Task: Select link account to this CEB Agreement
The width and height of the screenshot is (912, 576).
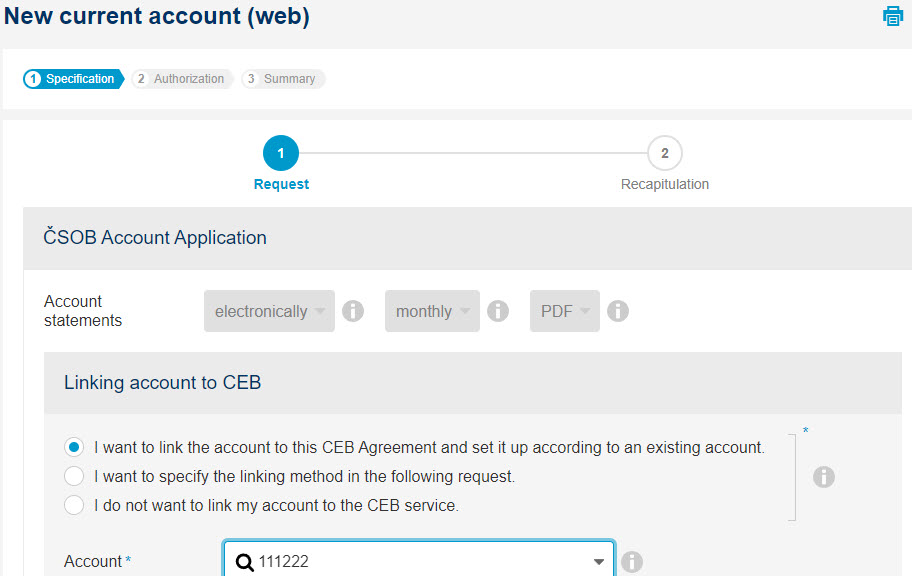Action: point(74,447)
